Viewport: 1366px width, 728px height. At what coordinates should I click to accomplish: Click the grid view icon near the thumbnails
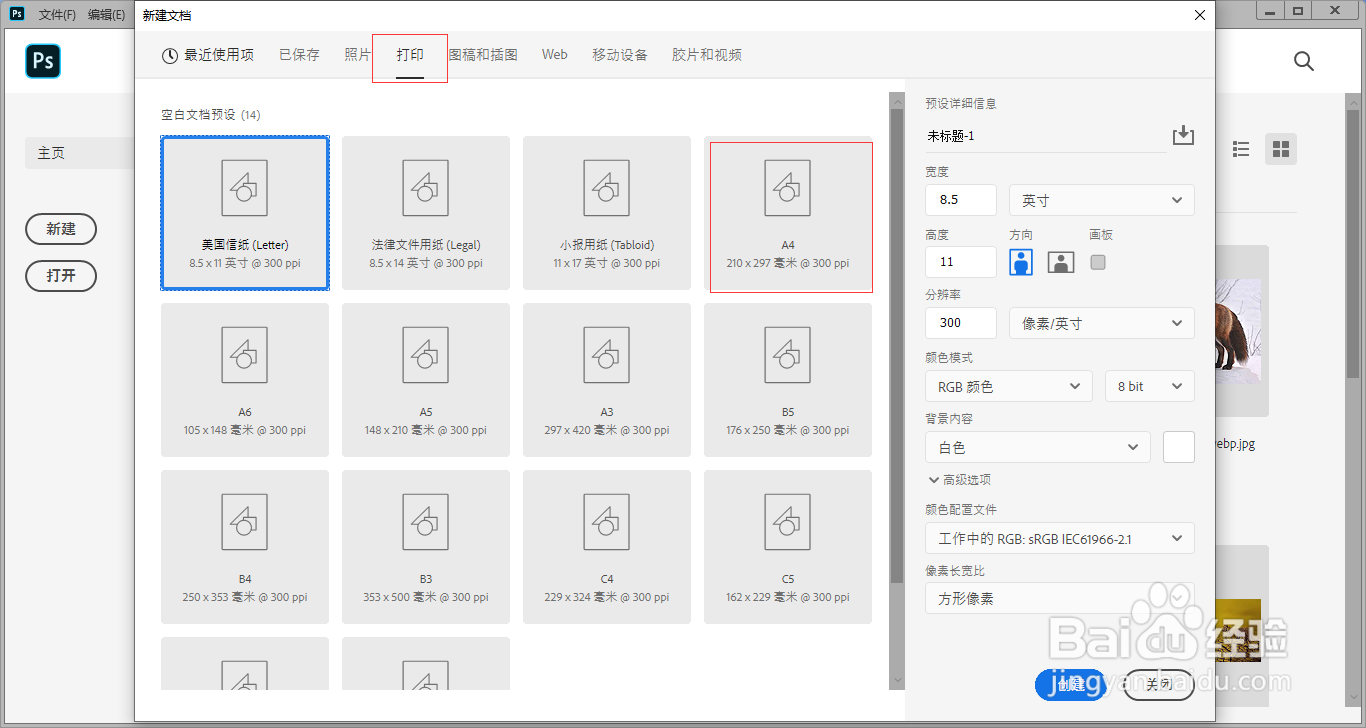(x=1281, y=148)
